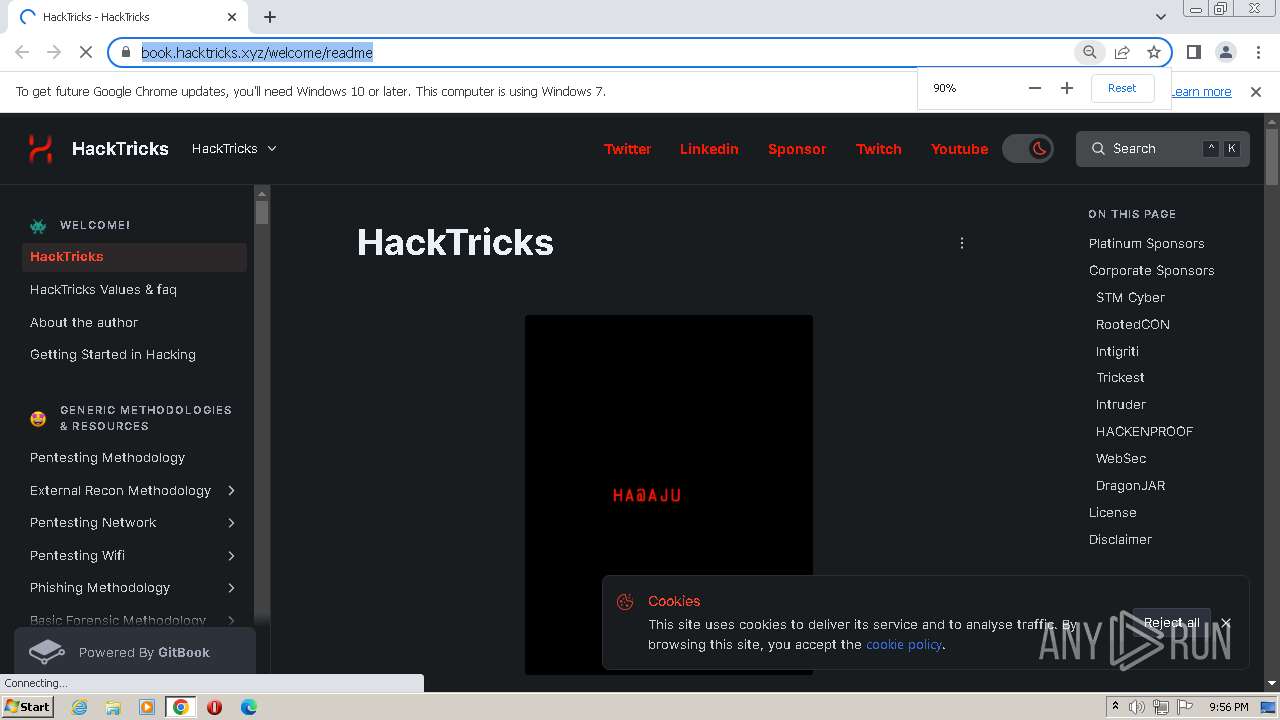
Task: Expand Pentesting Wifi chevron
Action: click(231, 555)
